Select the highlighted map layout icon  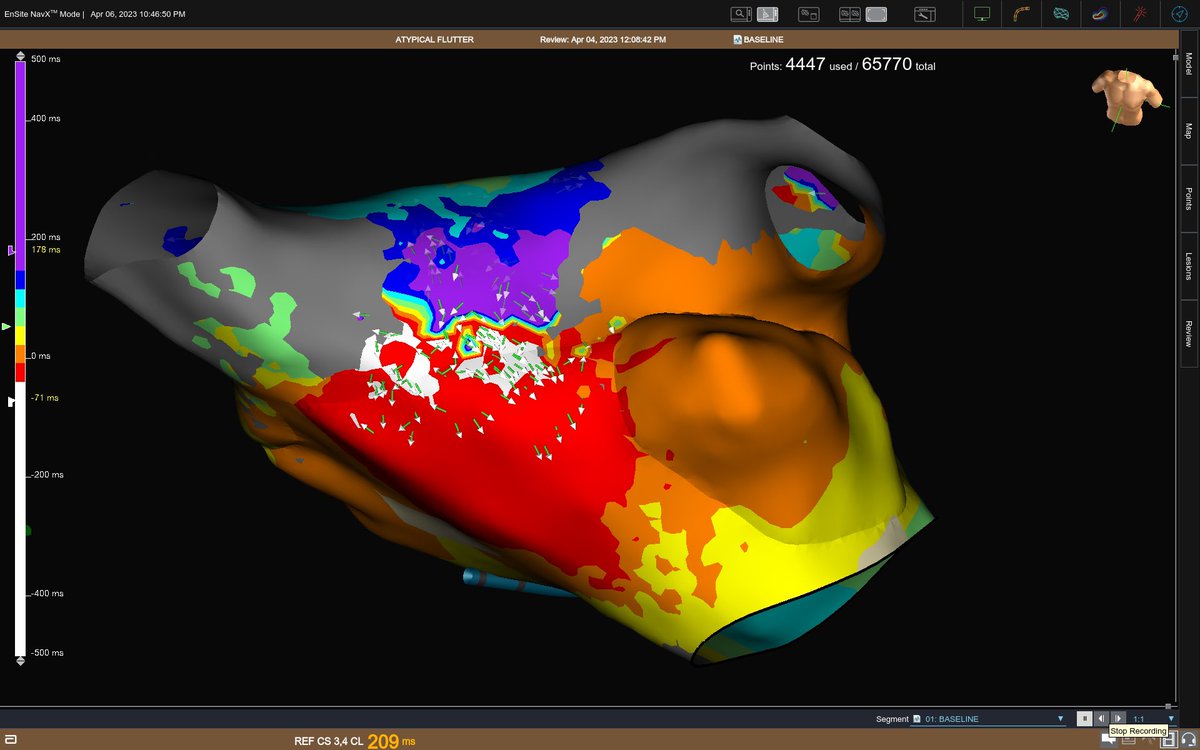tap(768, 14)
